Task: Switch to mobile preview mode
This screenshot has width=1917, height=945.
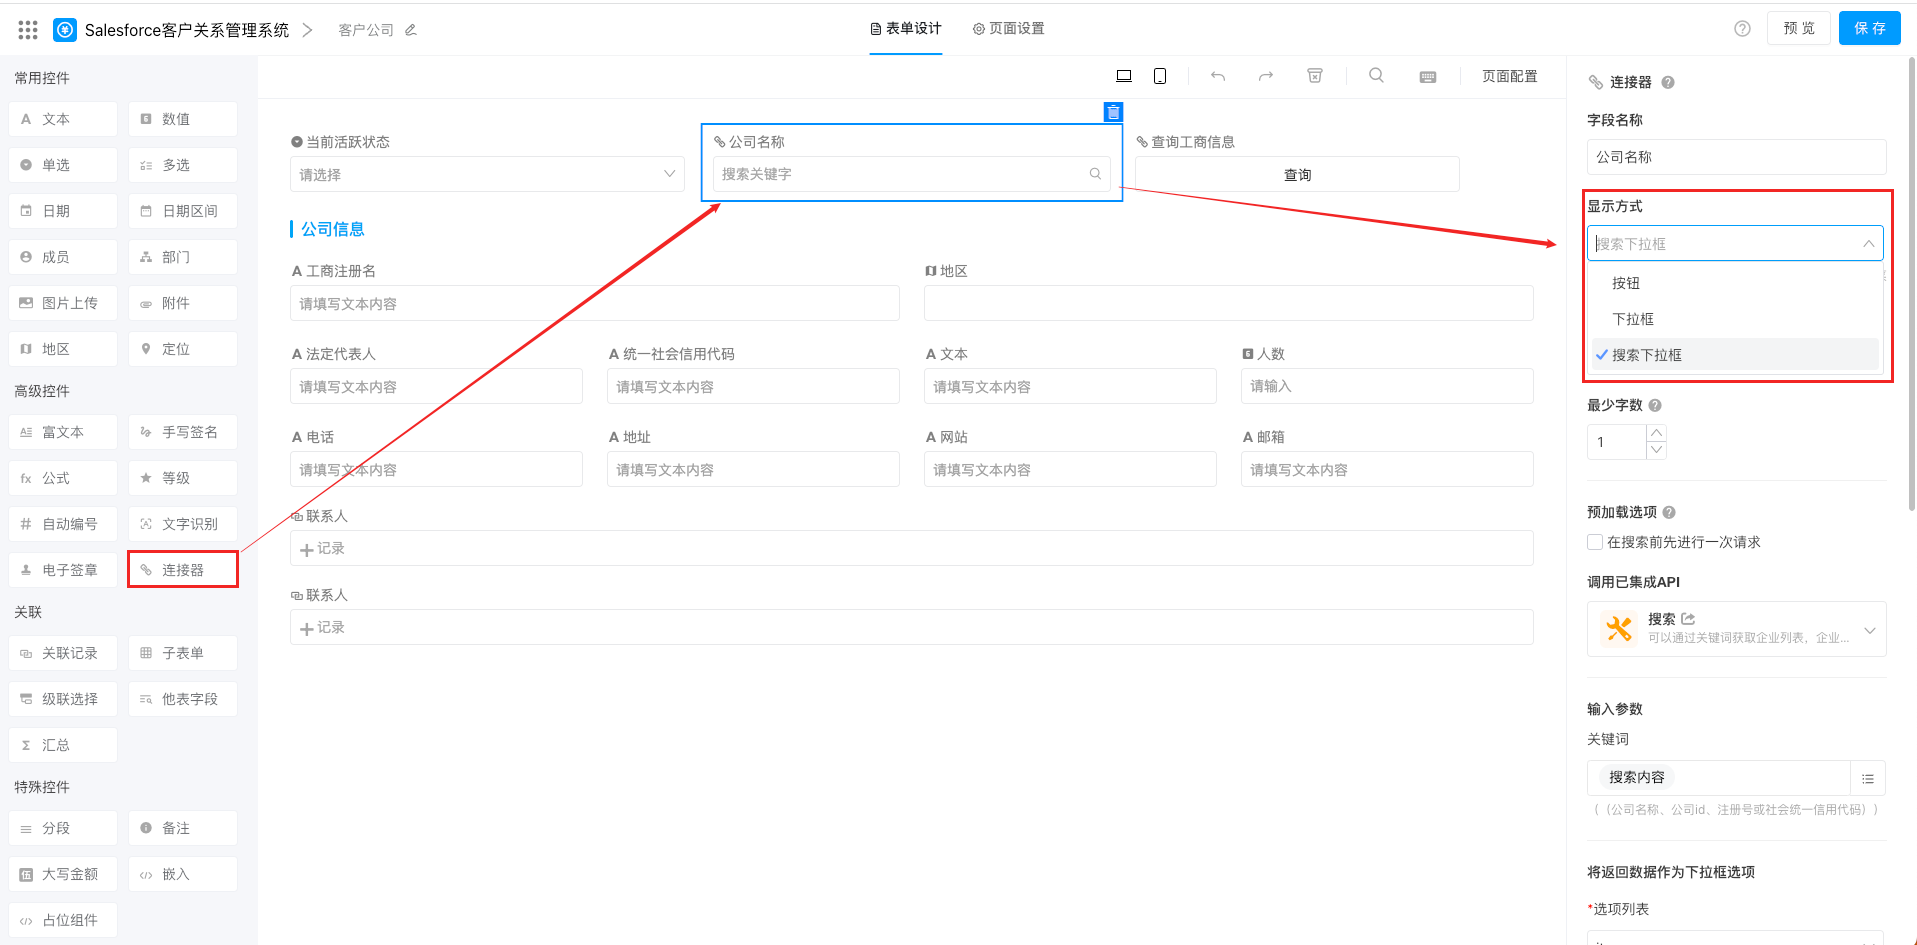Action: 1159,75
